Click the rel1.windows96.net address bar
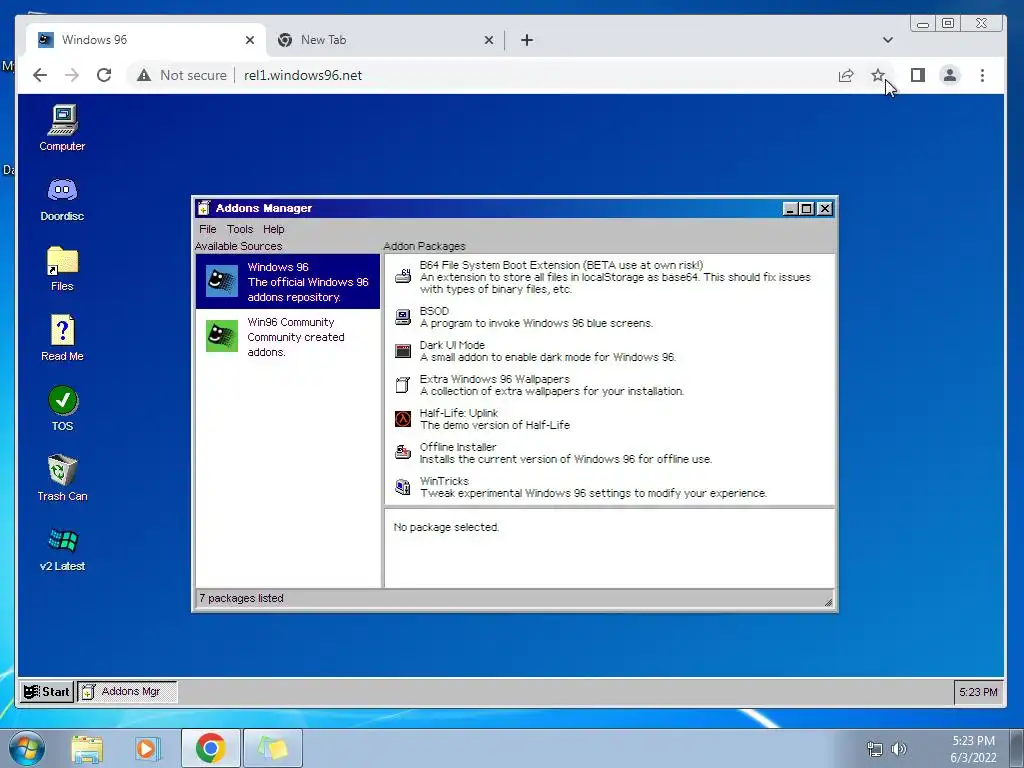The height and width of the screenshot is (768, 1024). 303,75
